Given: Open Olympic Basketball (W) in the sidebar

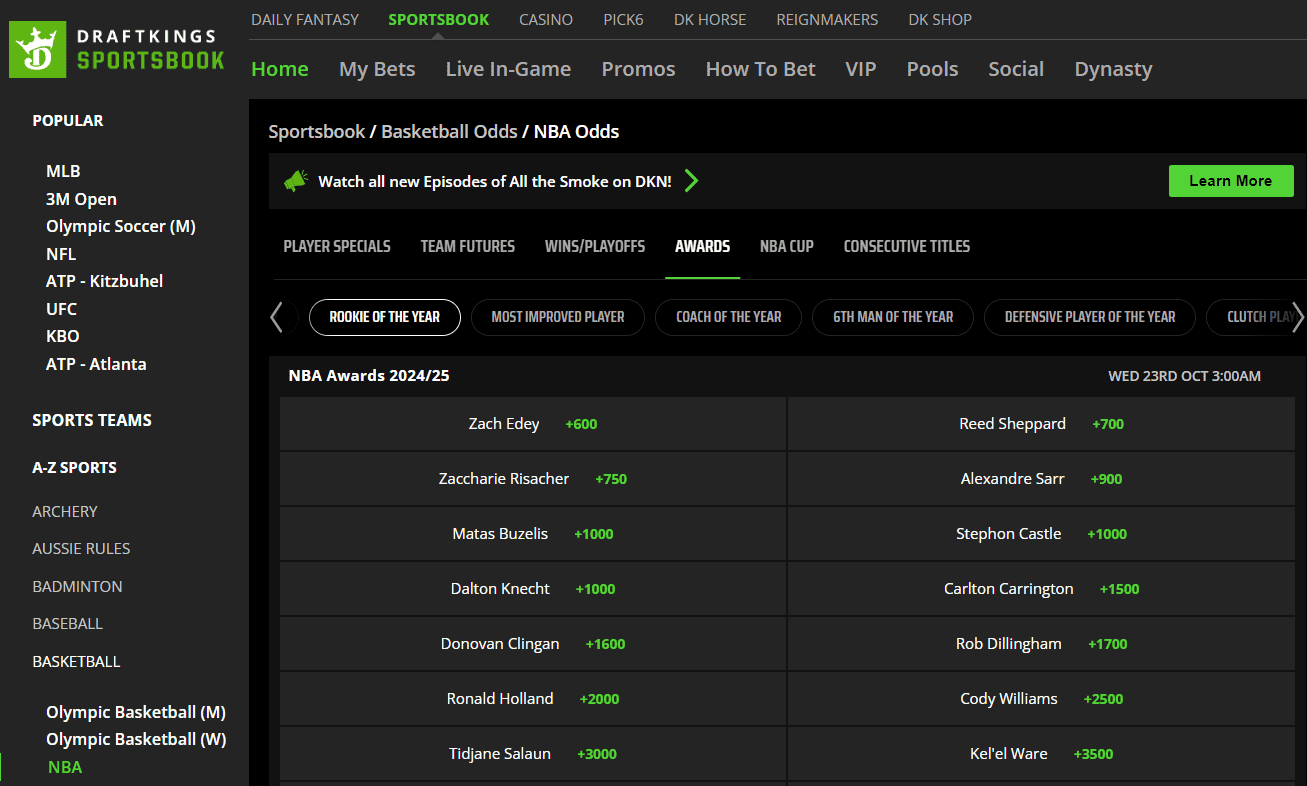Looking at the screenshot, I should pos(136,739).
